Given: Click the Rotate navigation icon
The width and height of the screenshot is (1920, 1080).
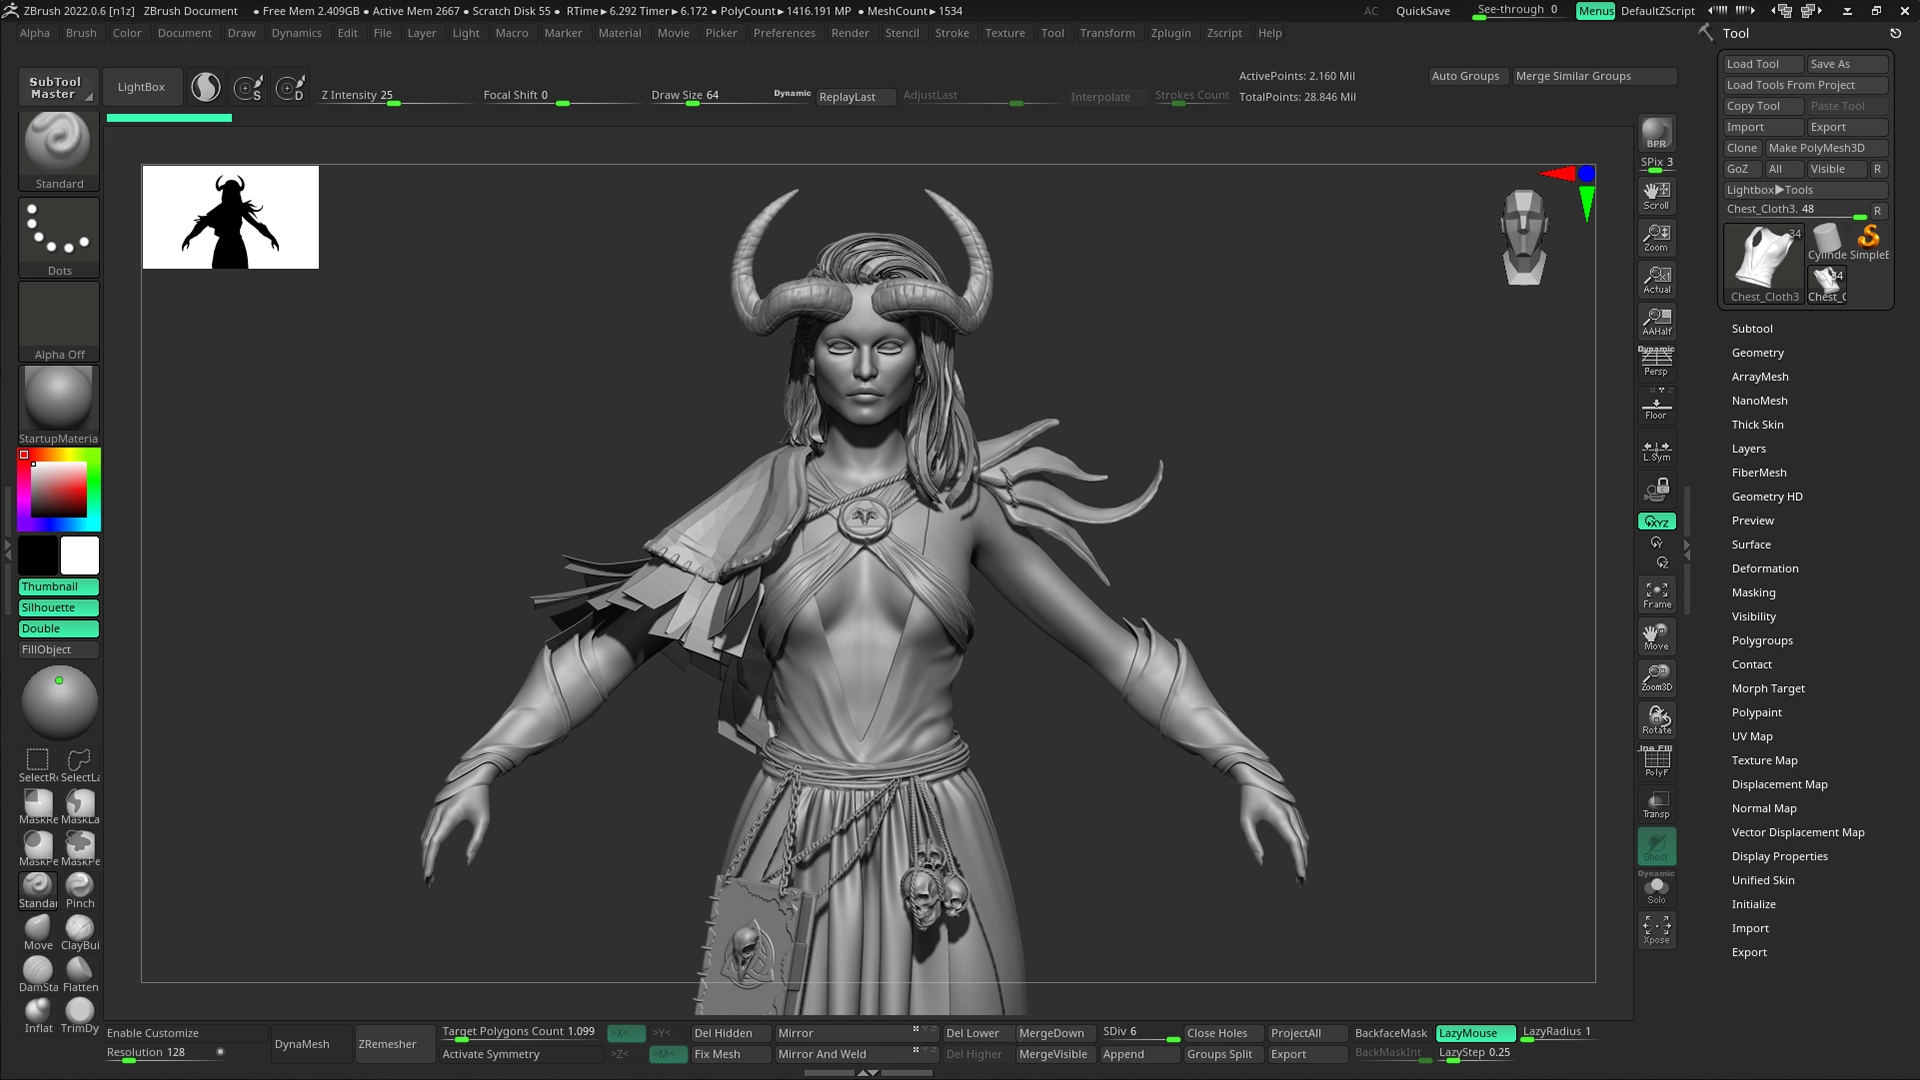Looking at the screenshot, I should (x=1656, y=719).
